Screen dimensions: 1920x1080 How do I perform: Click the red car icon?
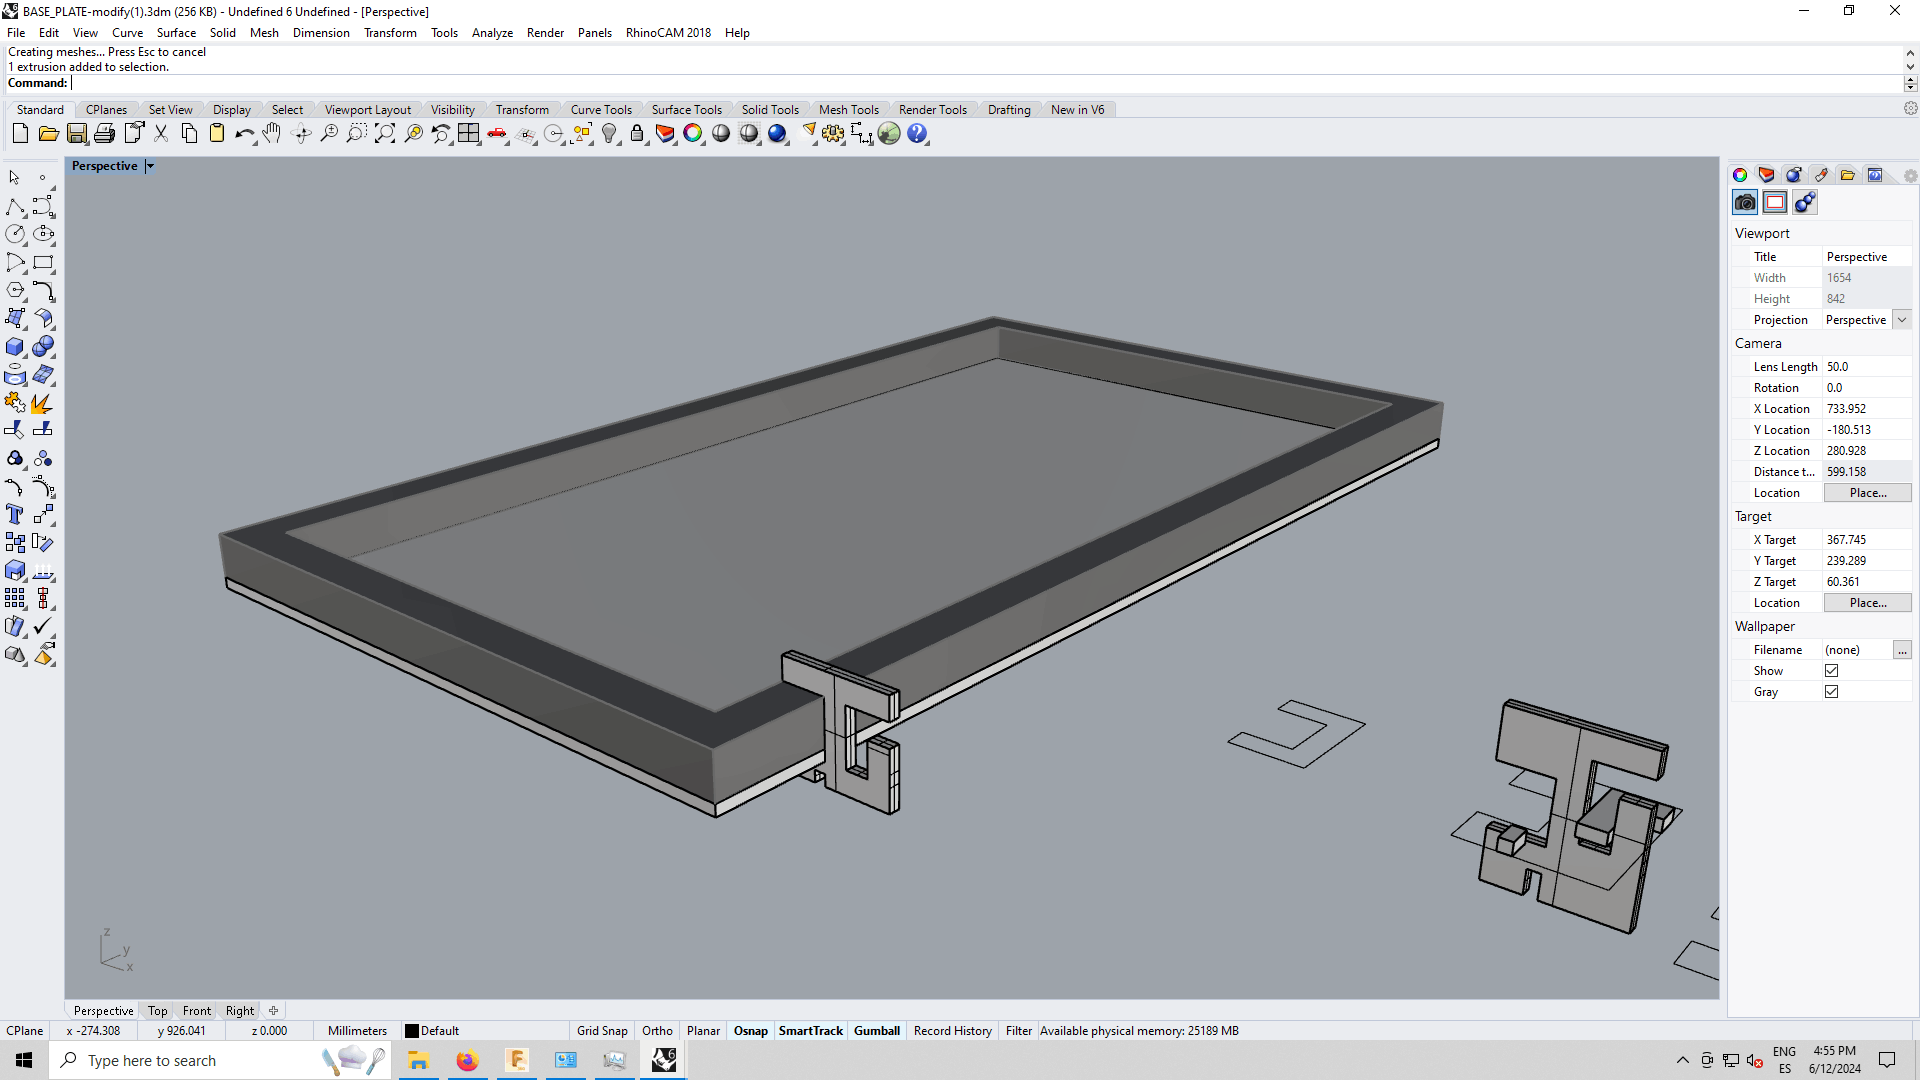click(496, 134)
